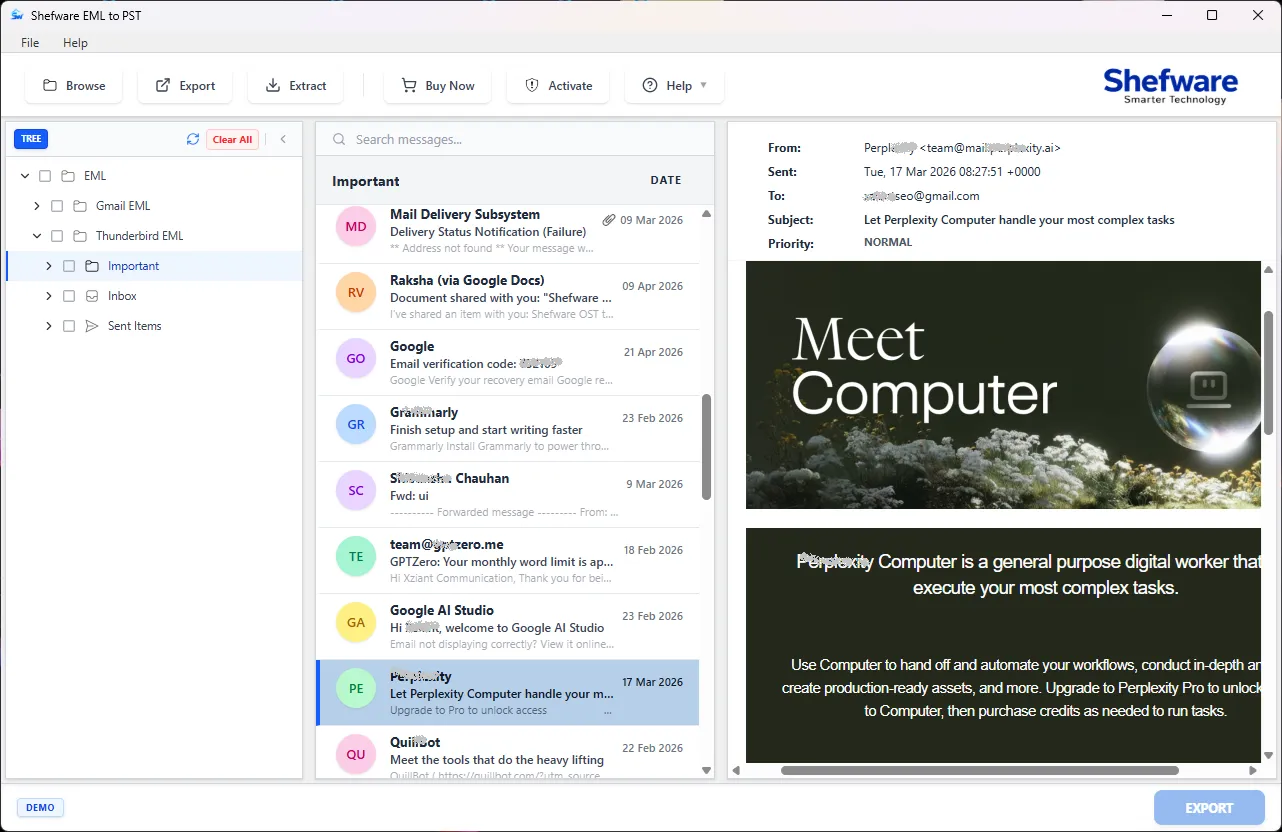Click the search magnifier icon
1282x832 pixels.
point(340,139)
